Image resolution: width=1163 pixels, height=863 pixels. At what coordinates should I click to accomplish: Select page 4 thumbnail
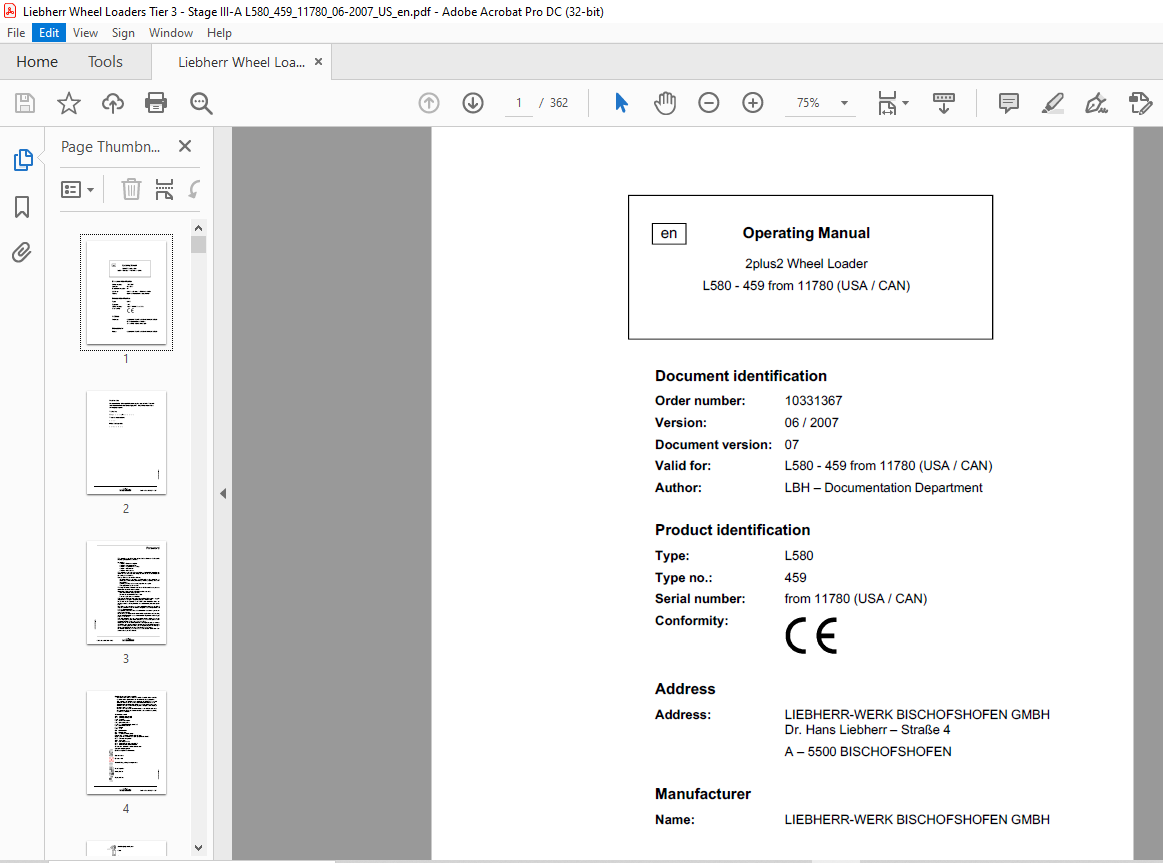126,743
